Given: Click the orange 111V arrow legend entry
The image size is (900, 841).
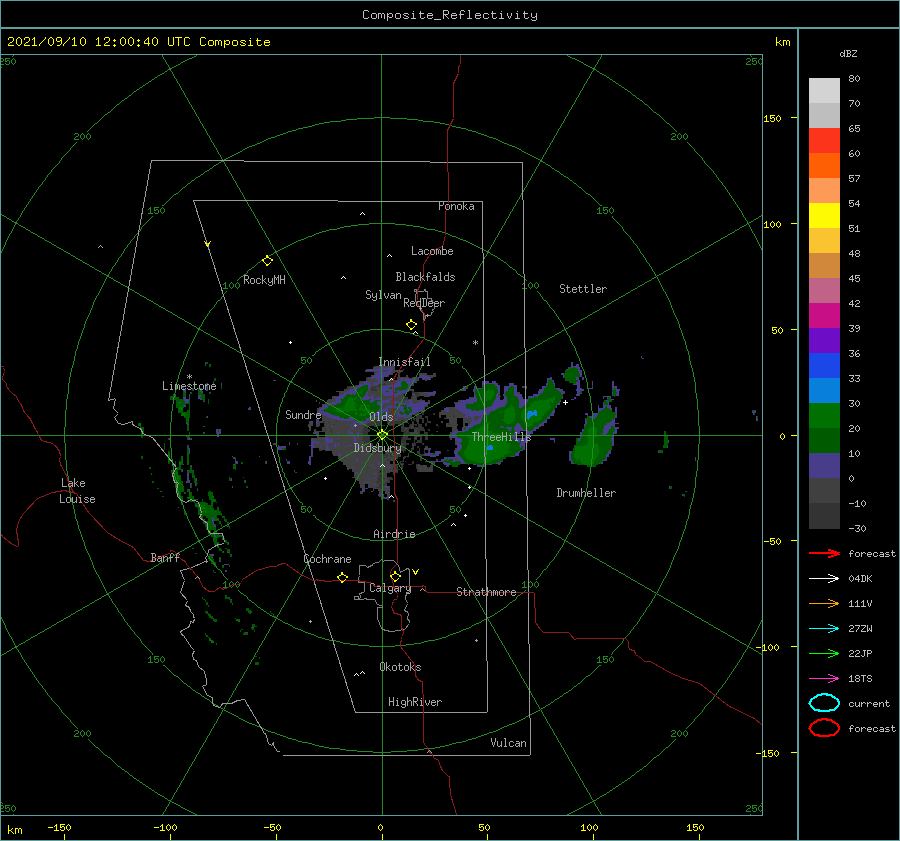Looking at the screenshot, I should [824, 603].
